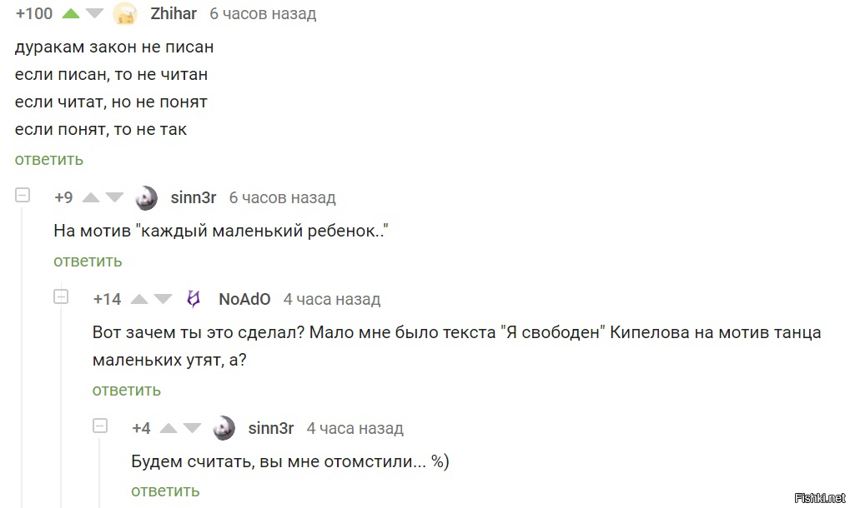Downvote Zhihar's top comment
The height and width of the screenshot is (508, 850).
(x=94, y=14)
